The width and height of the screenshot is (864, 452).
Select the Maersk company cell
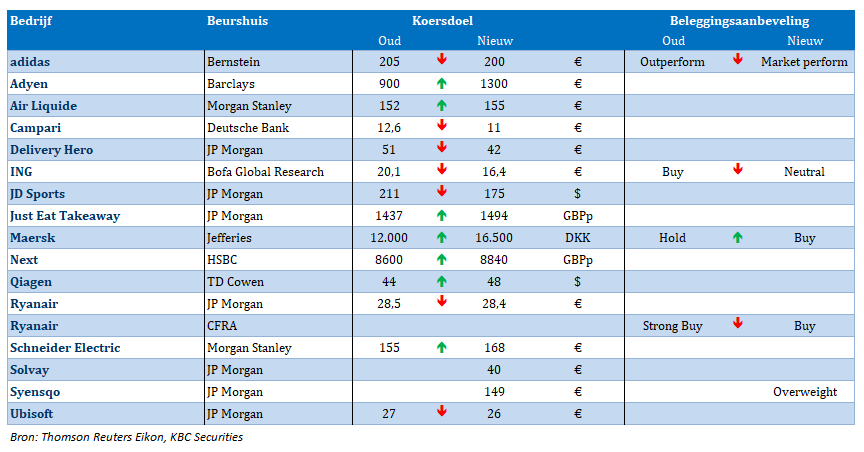(106, 238)
